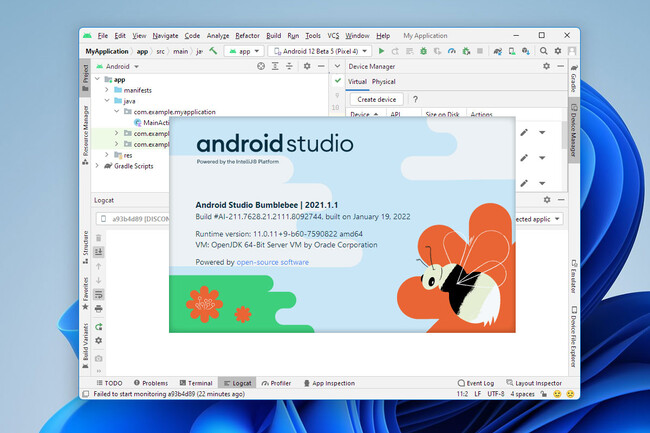The image size is (650, 433).
Task: Click the green Run app button
Action: (382, 50)
